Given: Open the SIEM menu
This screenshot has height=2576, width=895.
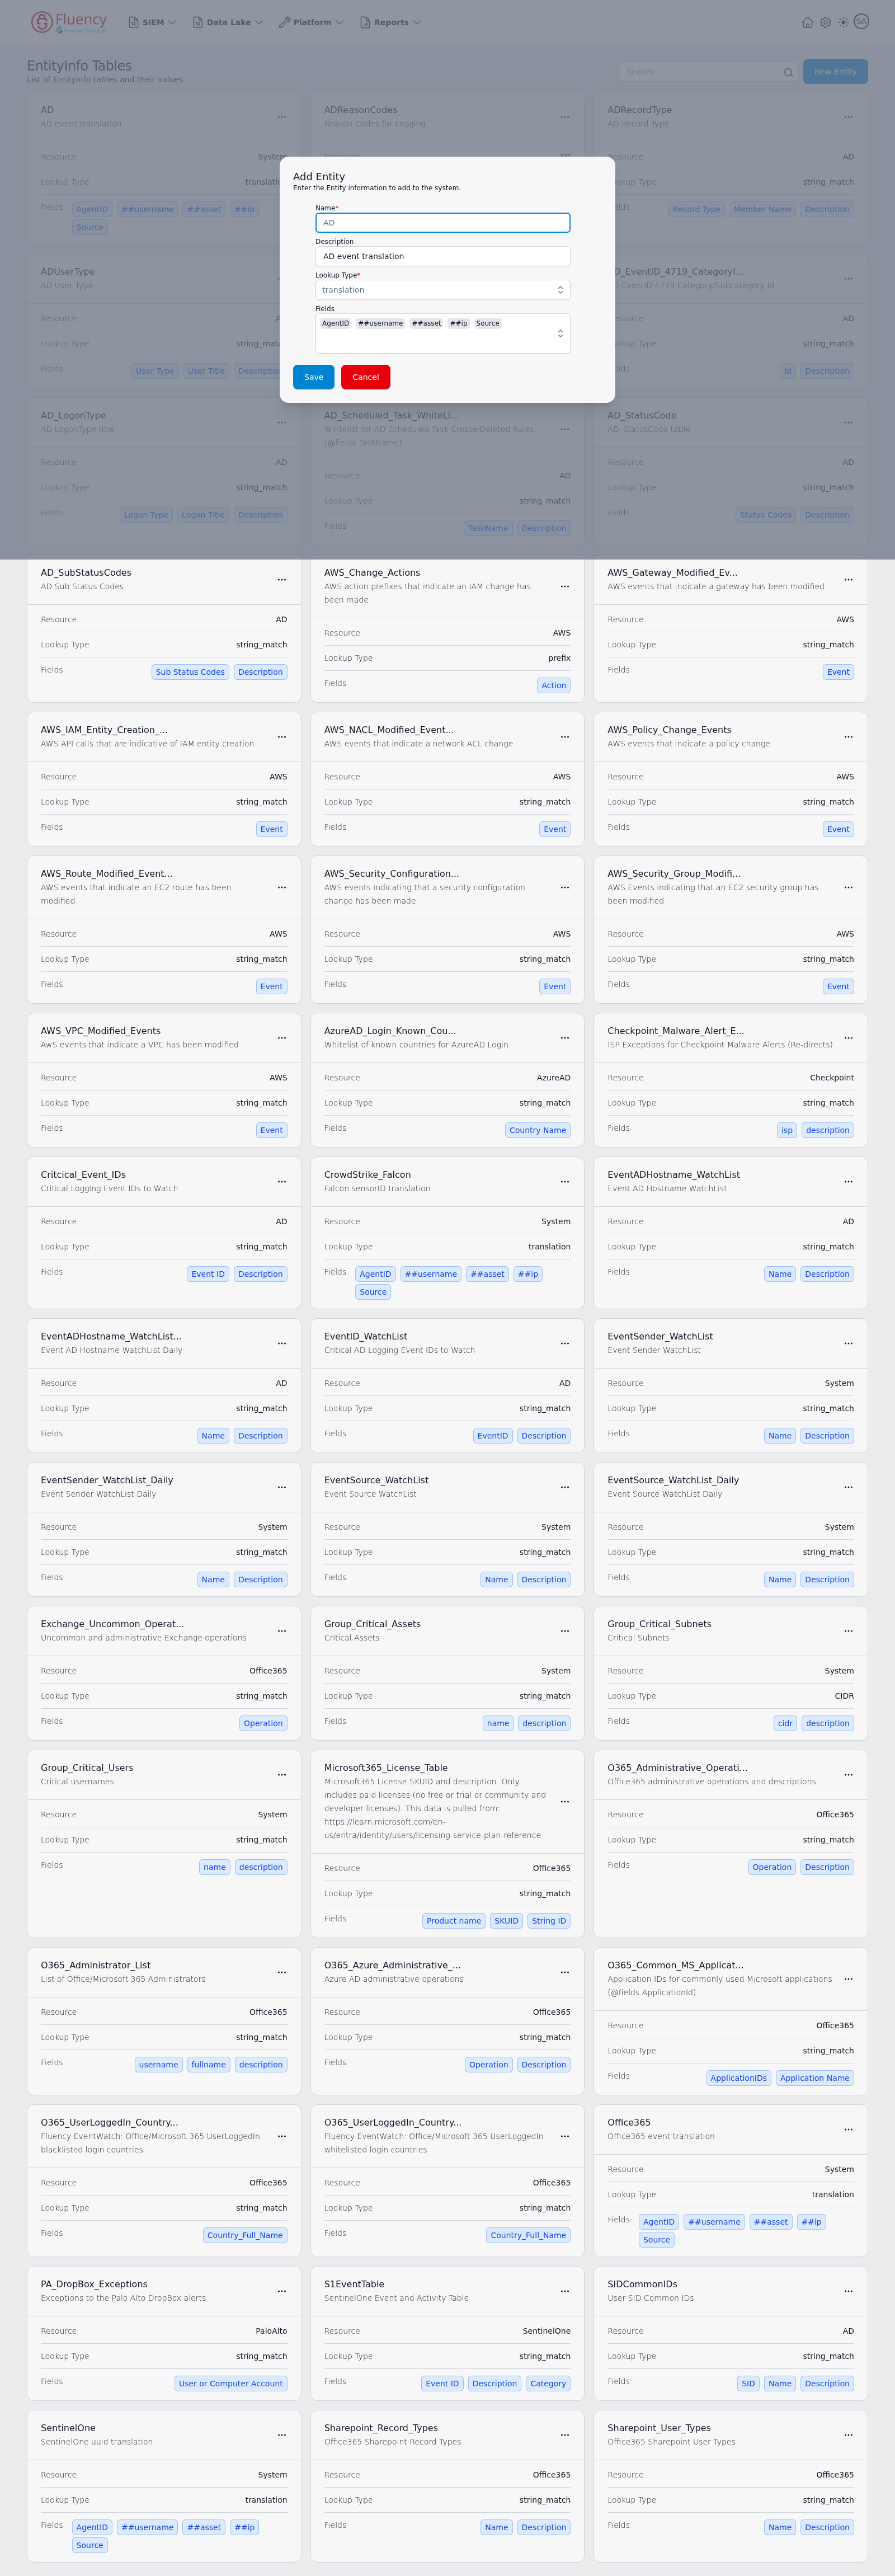Looking at the screenshot, I should 152,22.
